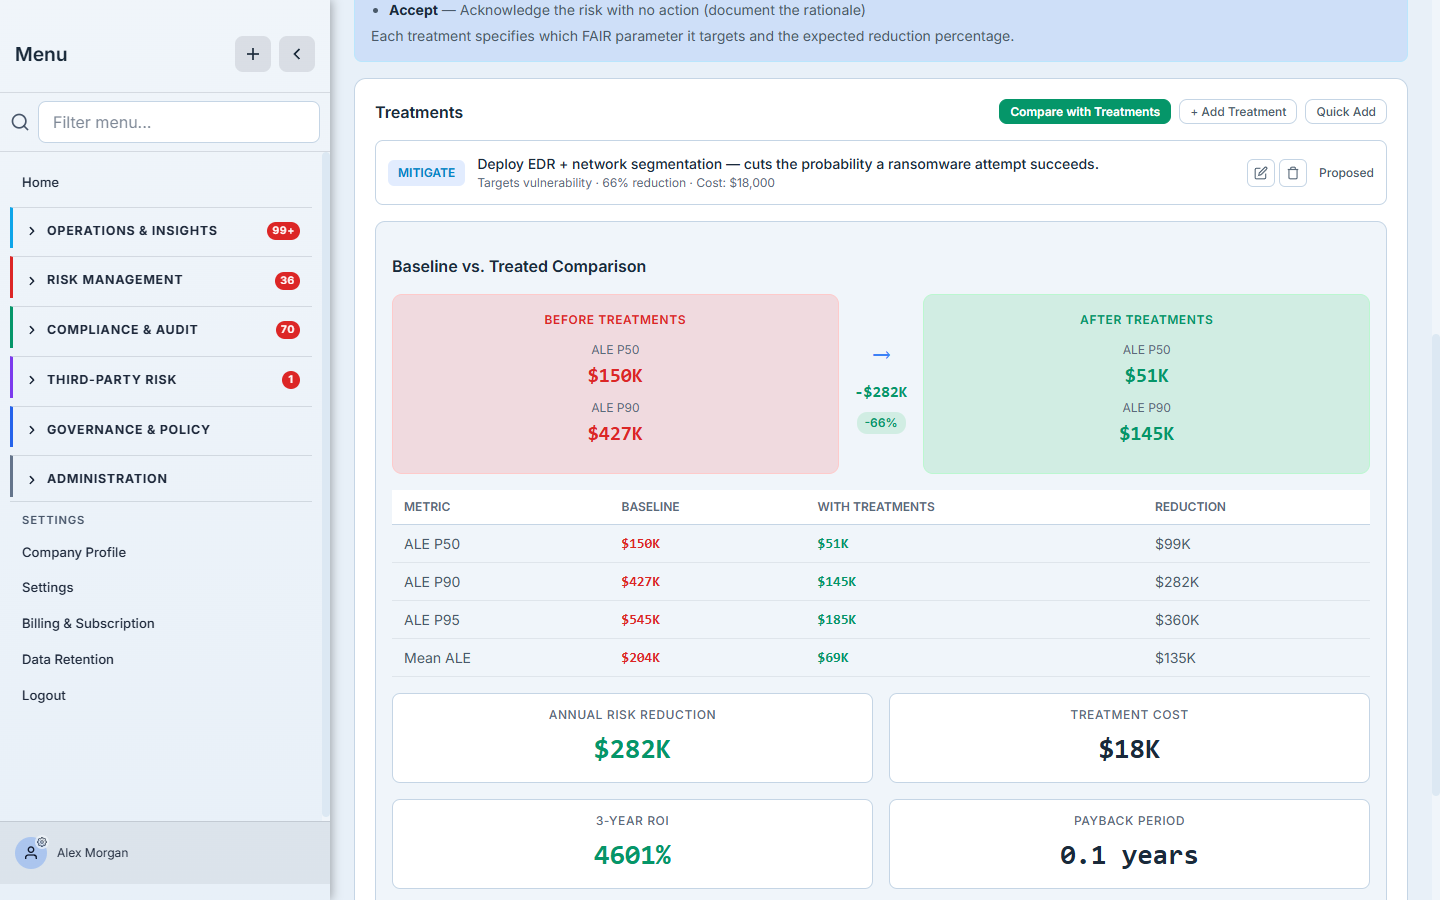Viewport: 1440px width, 900px height.
Task: Open the Settings menu item
Action: (x=48, y=587)
